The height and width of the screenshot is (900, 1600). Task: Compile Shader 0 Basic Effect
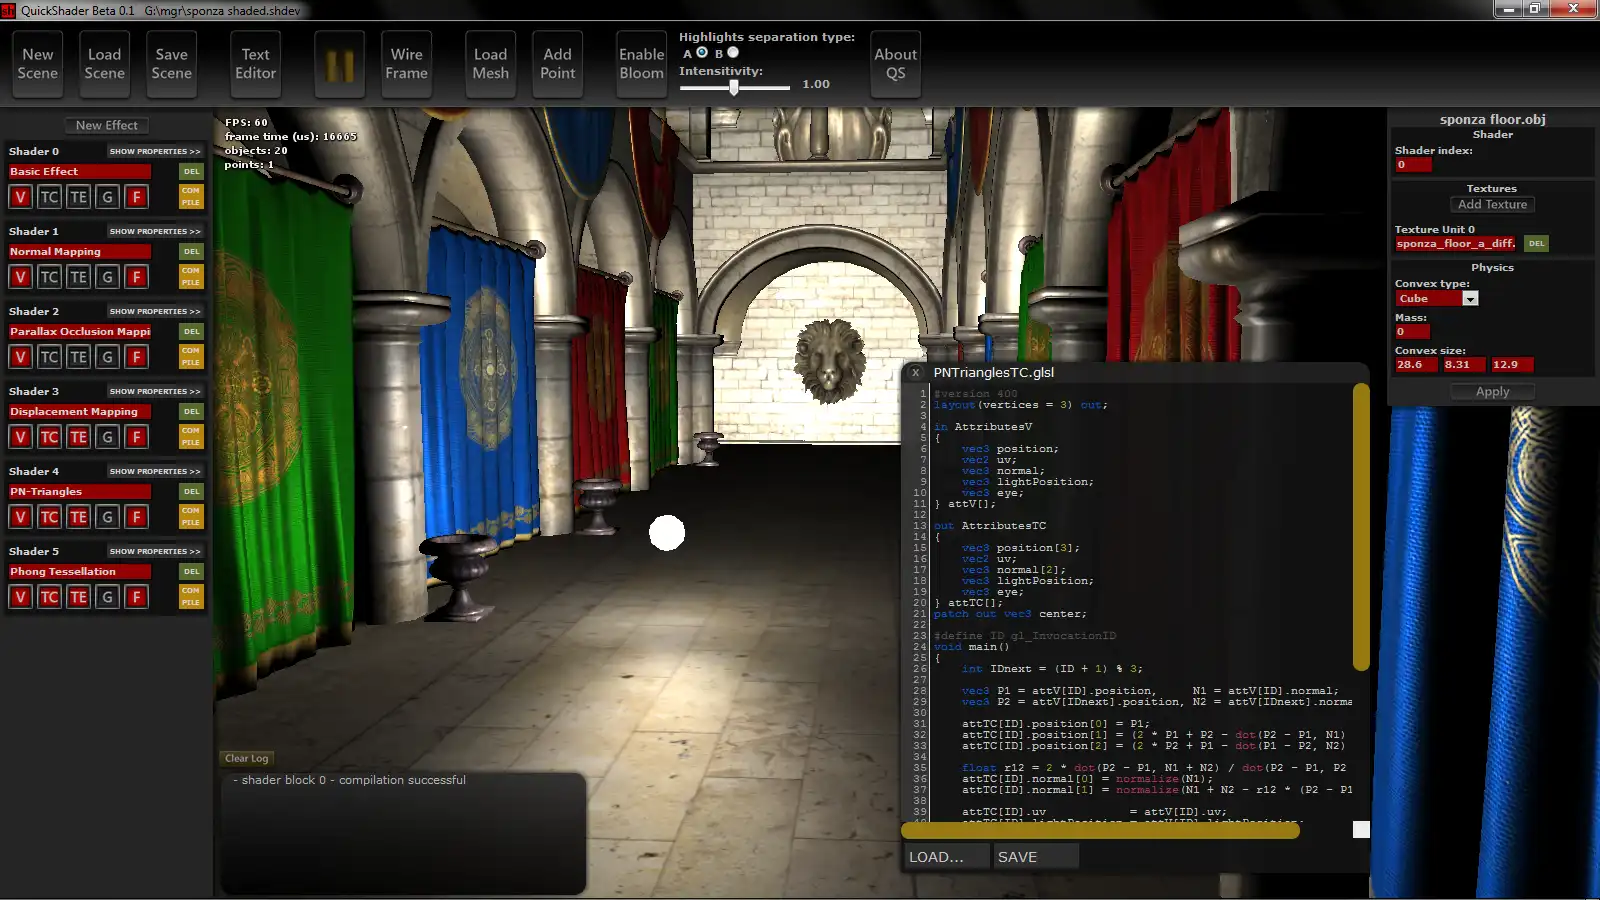coord(191,197)
